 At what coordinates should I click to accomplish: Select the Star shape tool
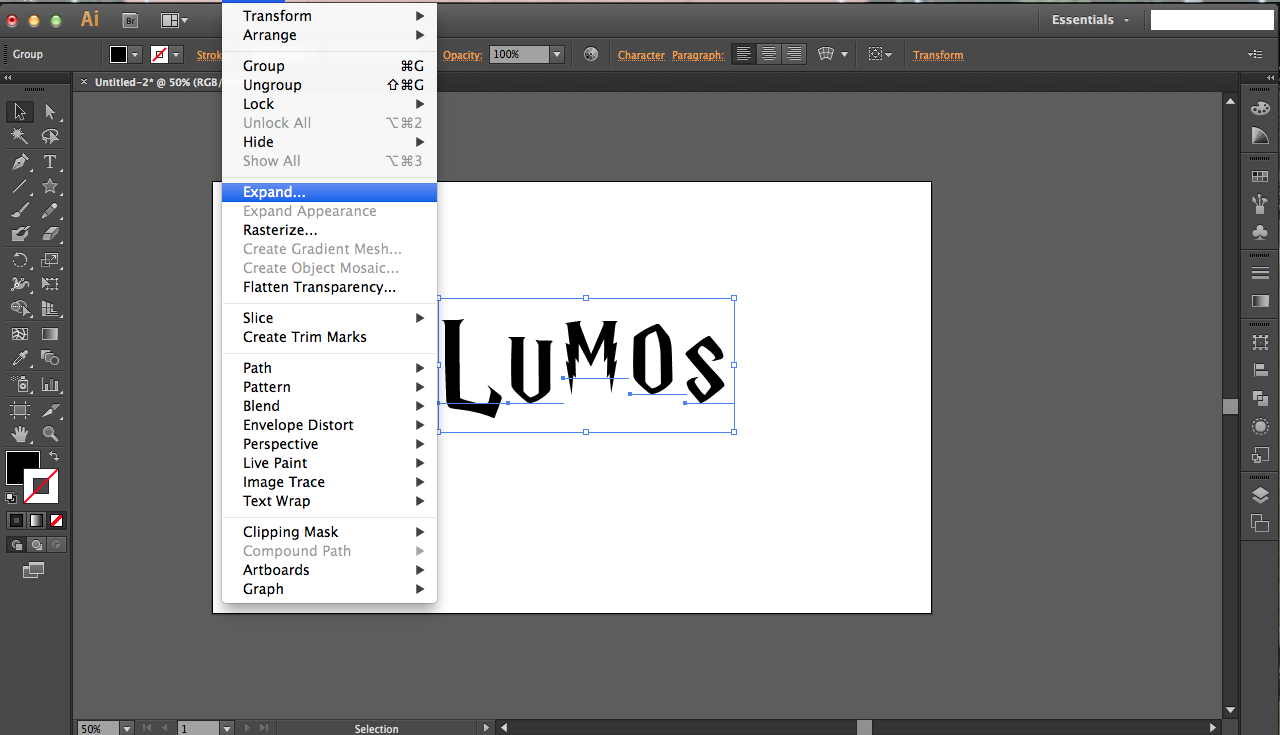pyautogui.click(x=50, y=187)
